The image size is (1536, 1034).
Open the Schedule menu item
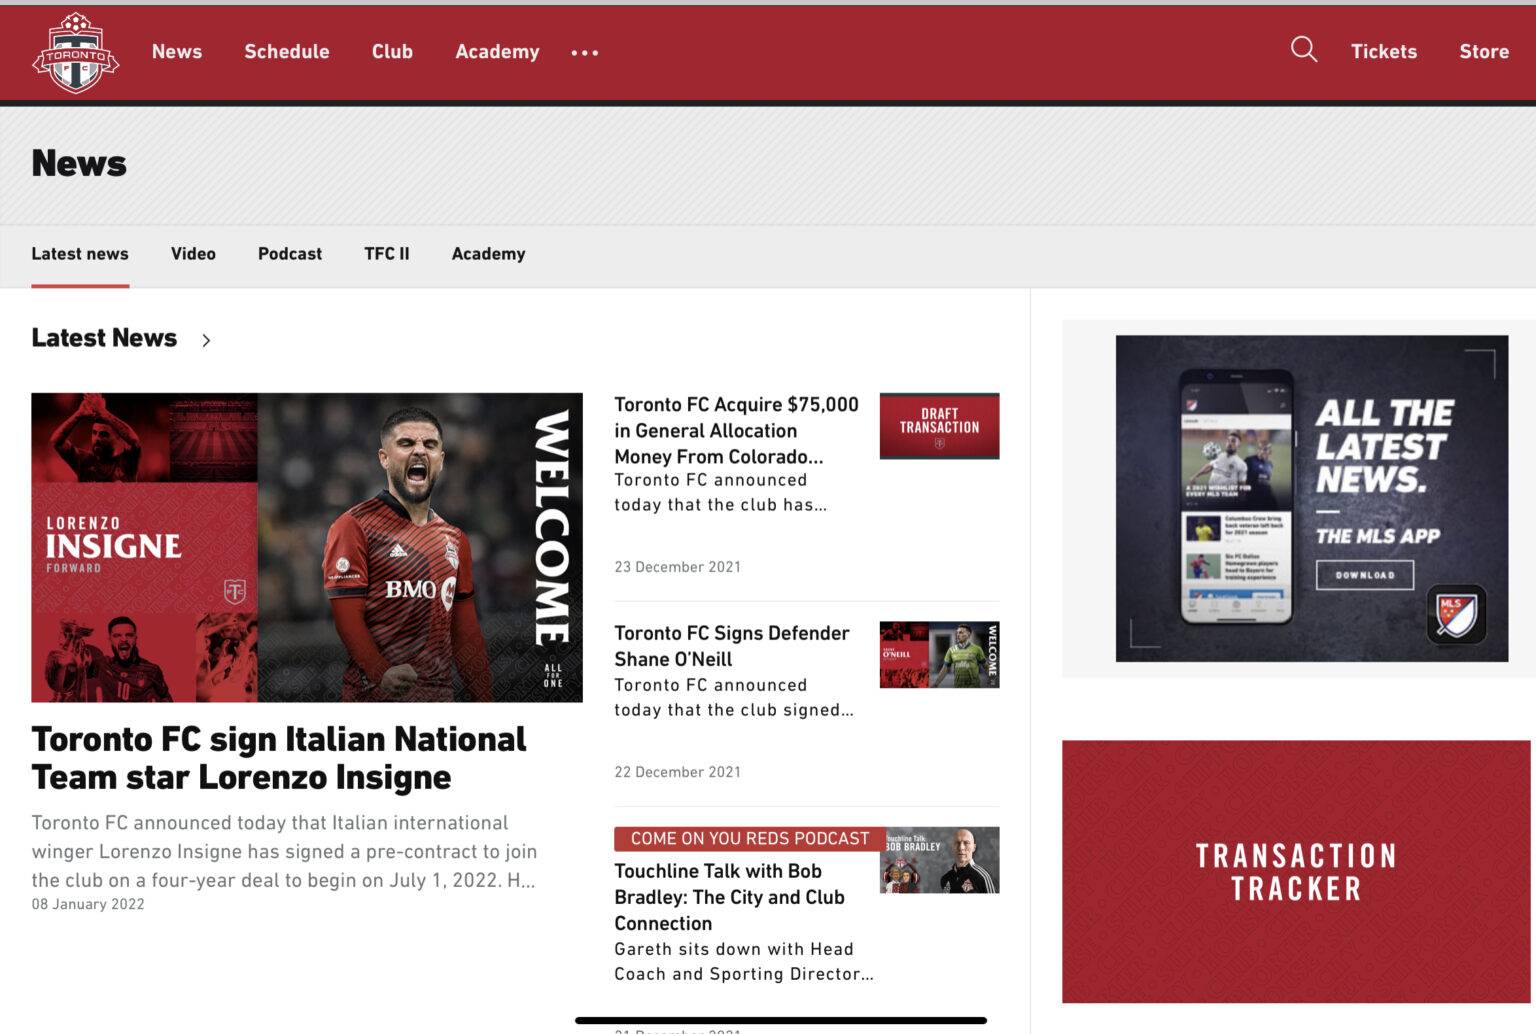pyautogui.click(x=287, y=51)
